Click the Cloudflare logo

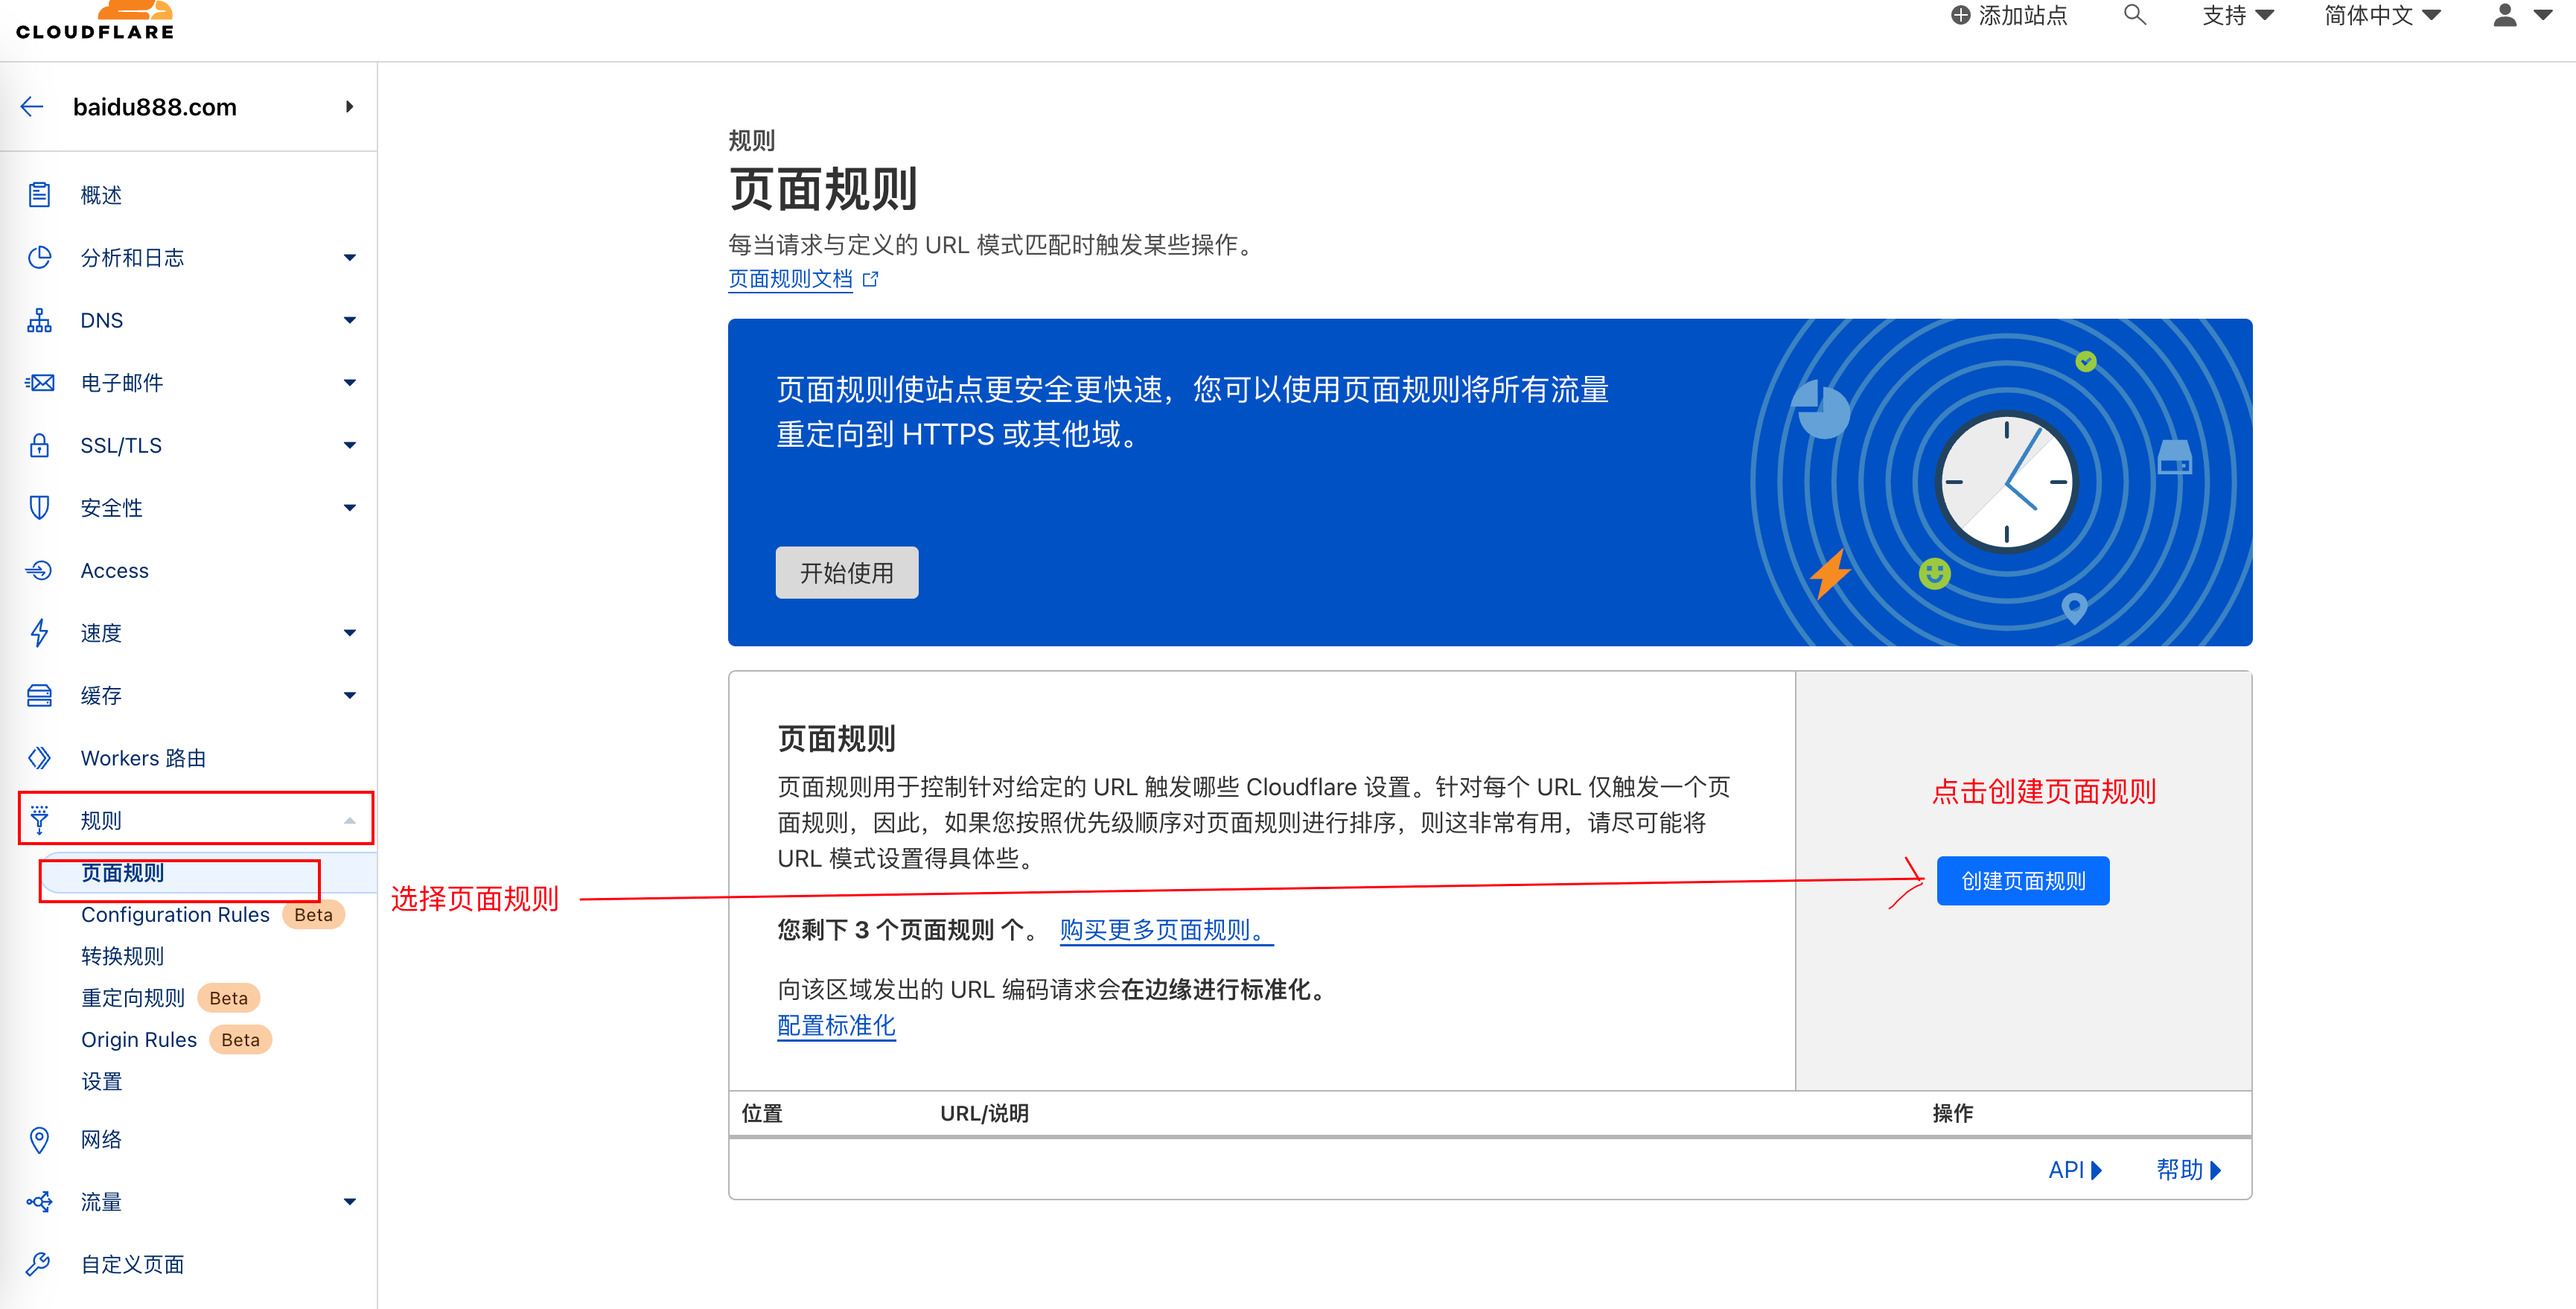(x=95, y=21)
